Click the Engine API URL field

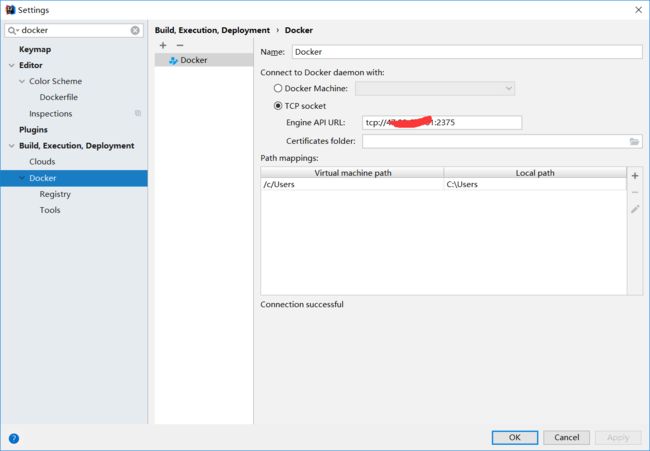click(442, 123)
